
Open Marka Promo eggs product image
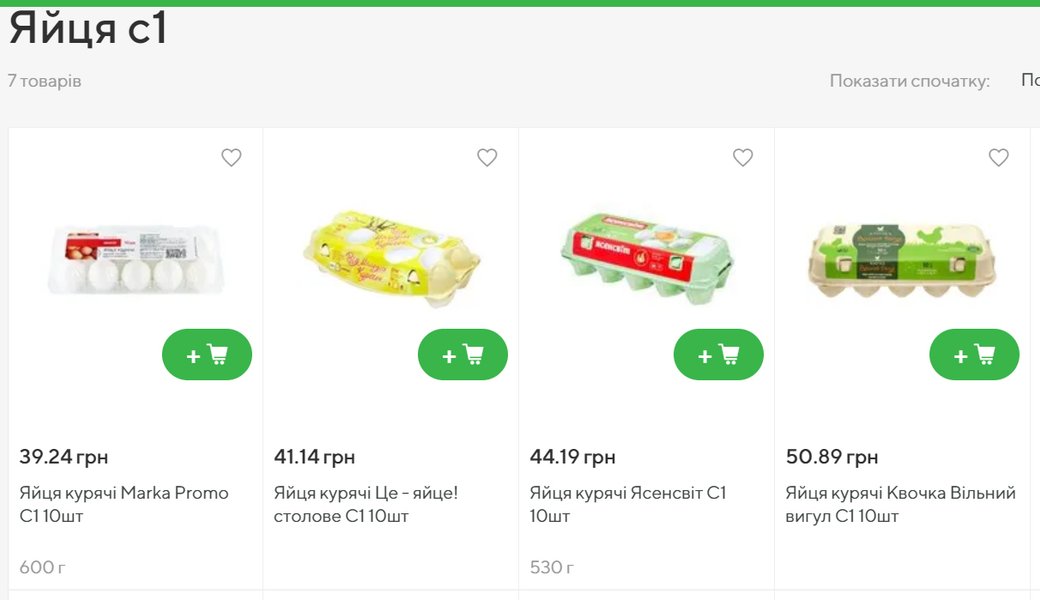coord(136,260)
